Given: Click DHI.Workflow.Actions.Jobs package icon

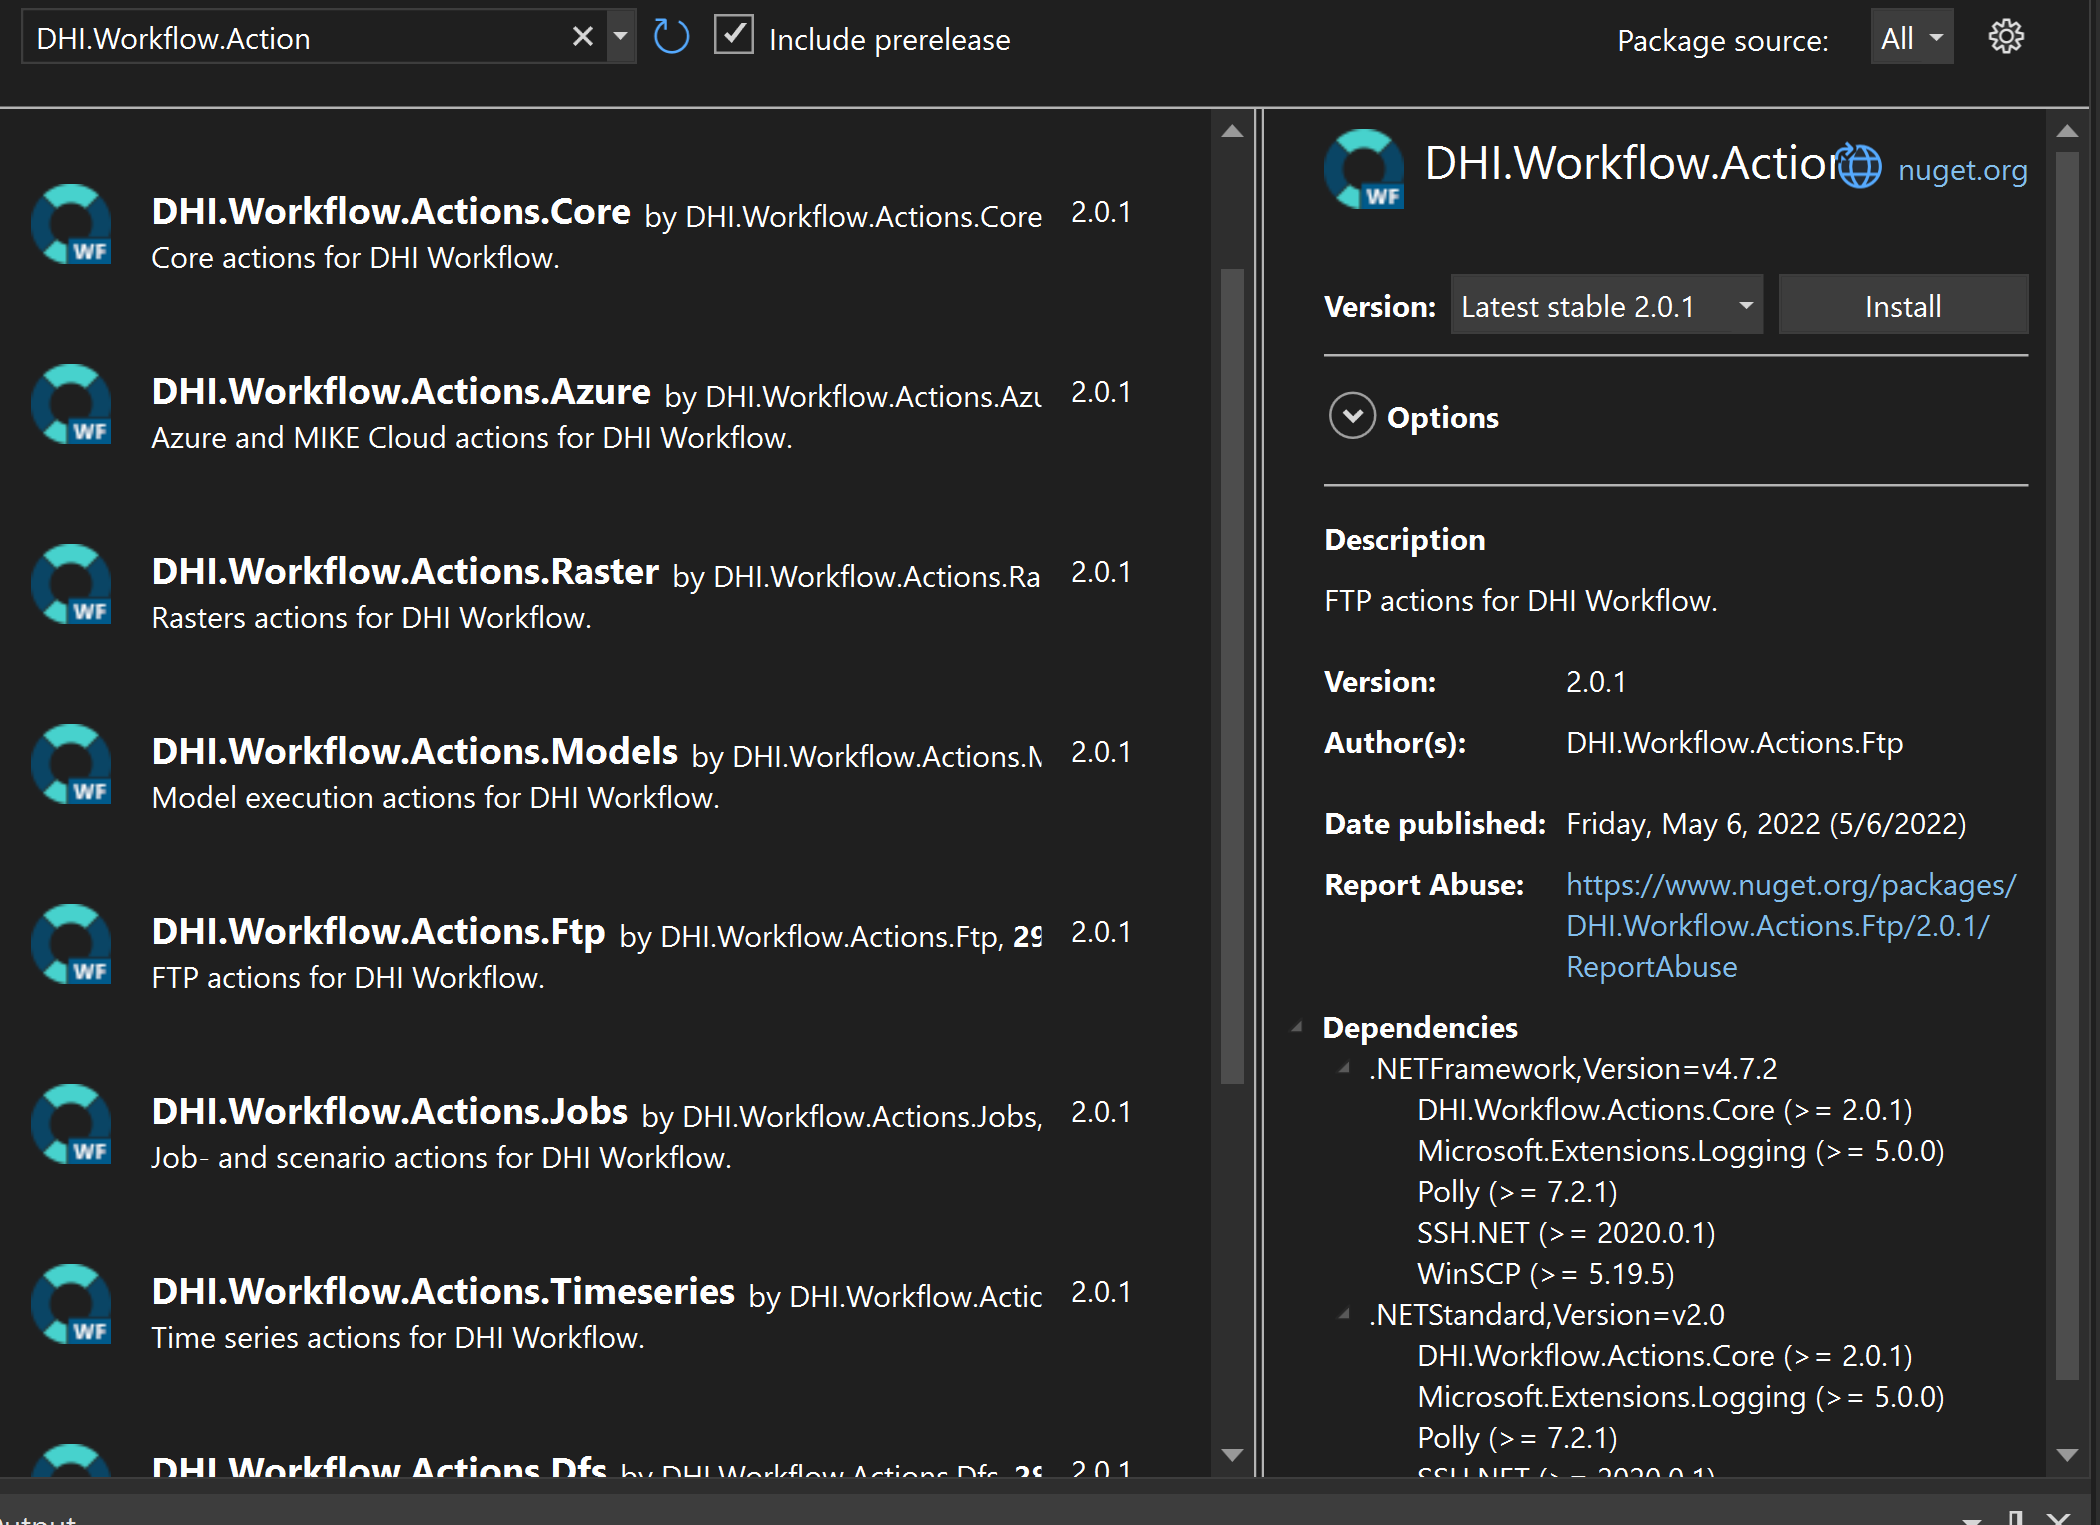Looking at the screenshot, I should (71, 1125).
